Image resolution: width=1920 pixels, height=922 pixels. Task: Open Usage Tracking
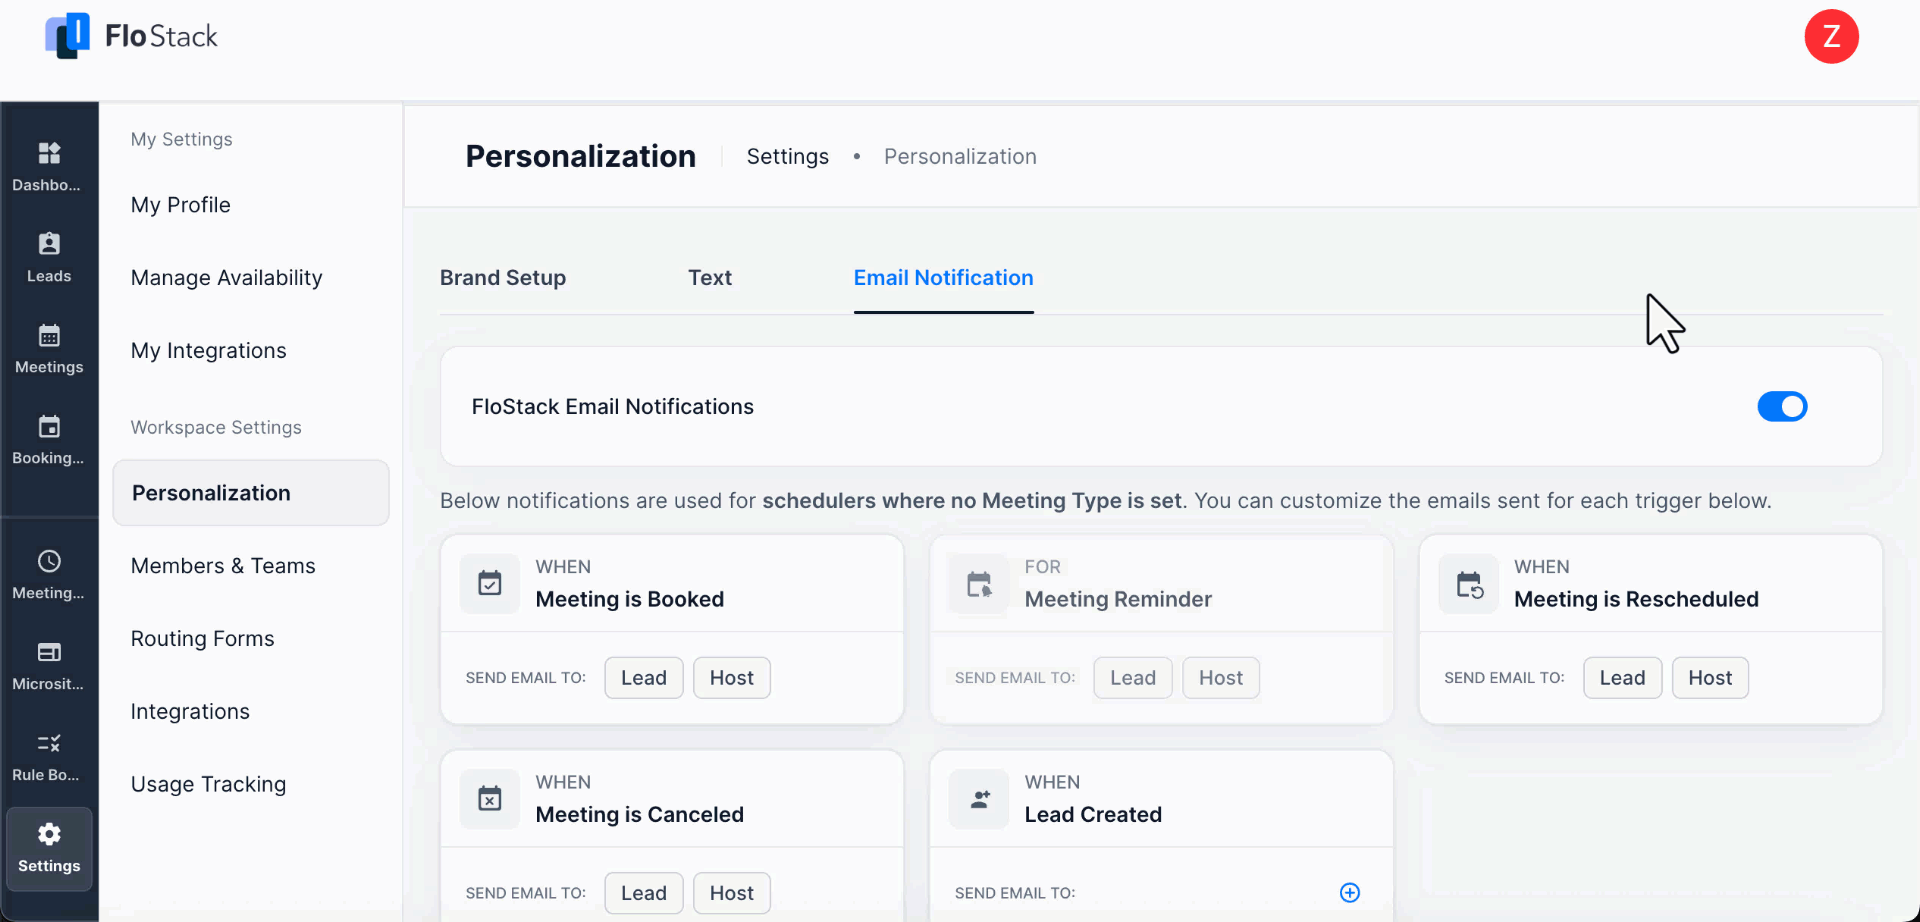click(209, 785)
